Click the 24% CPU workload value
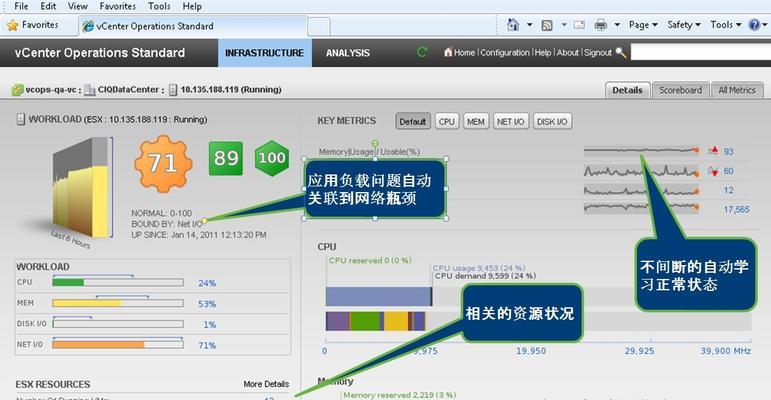This screenshot has width=771, height=400. pyautogui.click(x=207, y=283)
